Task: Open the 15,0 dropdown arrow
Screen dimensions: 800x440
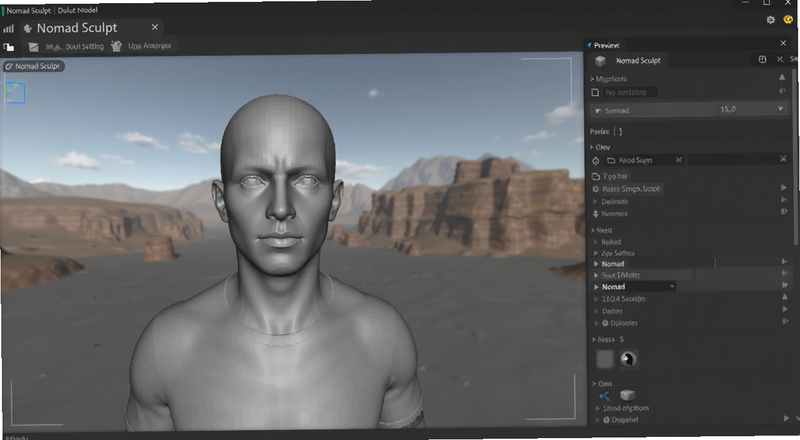Action: pos(780,109)
